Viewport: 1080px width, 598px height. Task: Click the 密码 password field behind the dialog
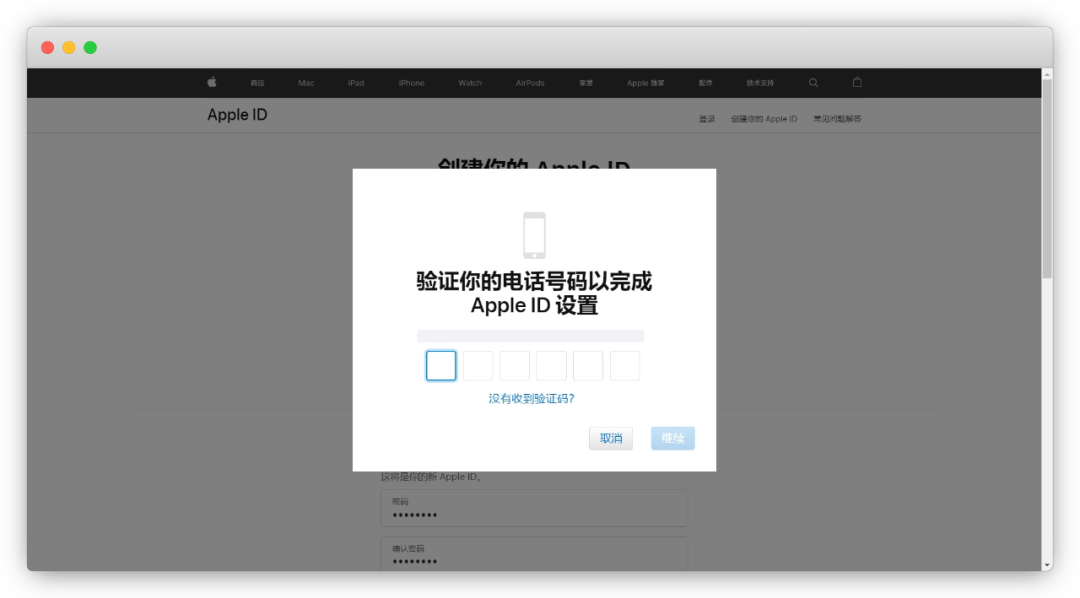pos(534,508)
